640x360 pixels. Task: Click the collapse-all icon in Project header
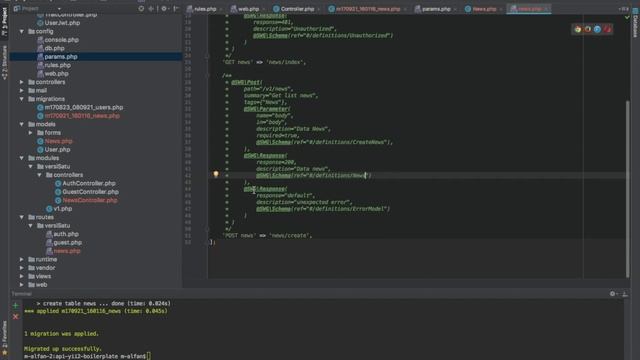tap(151, 9)
